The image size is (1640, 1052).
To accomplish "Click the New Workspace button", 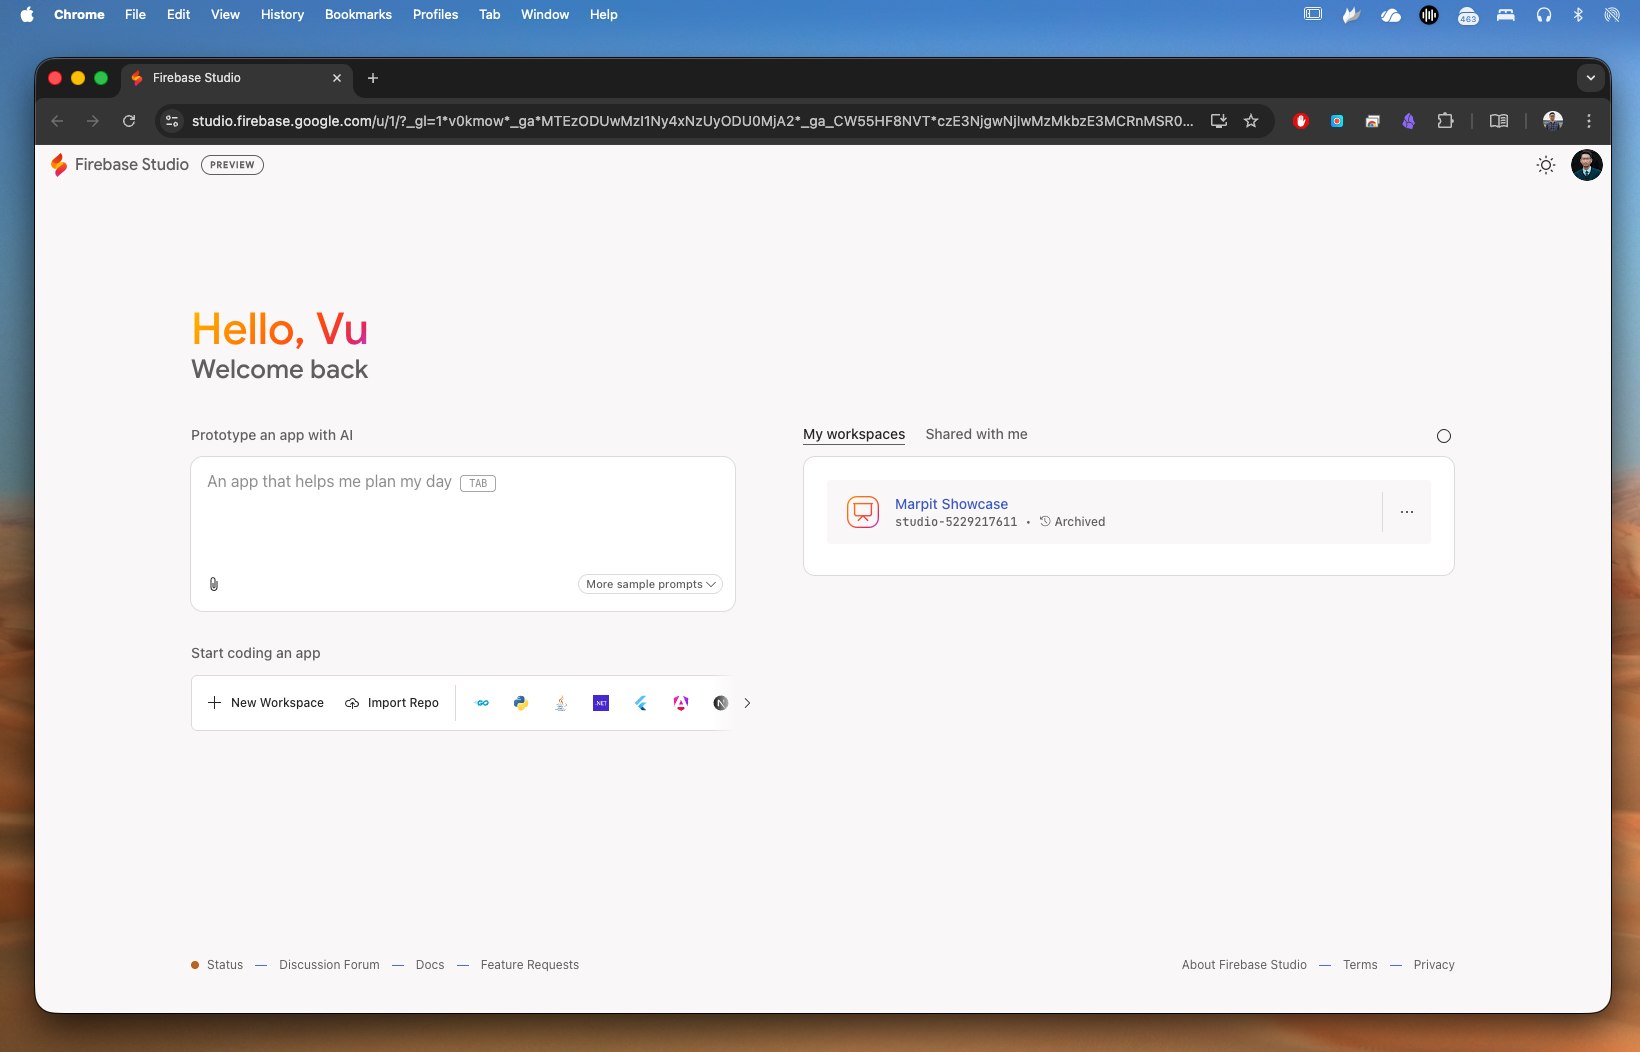I will (x=266, y=703).
